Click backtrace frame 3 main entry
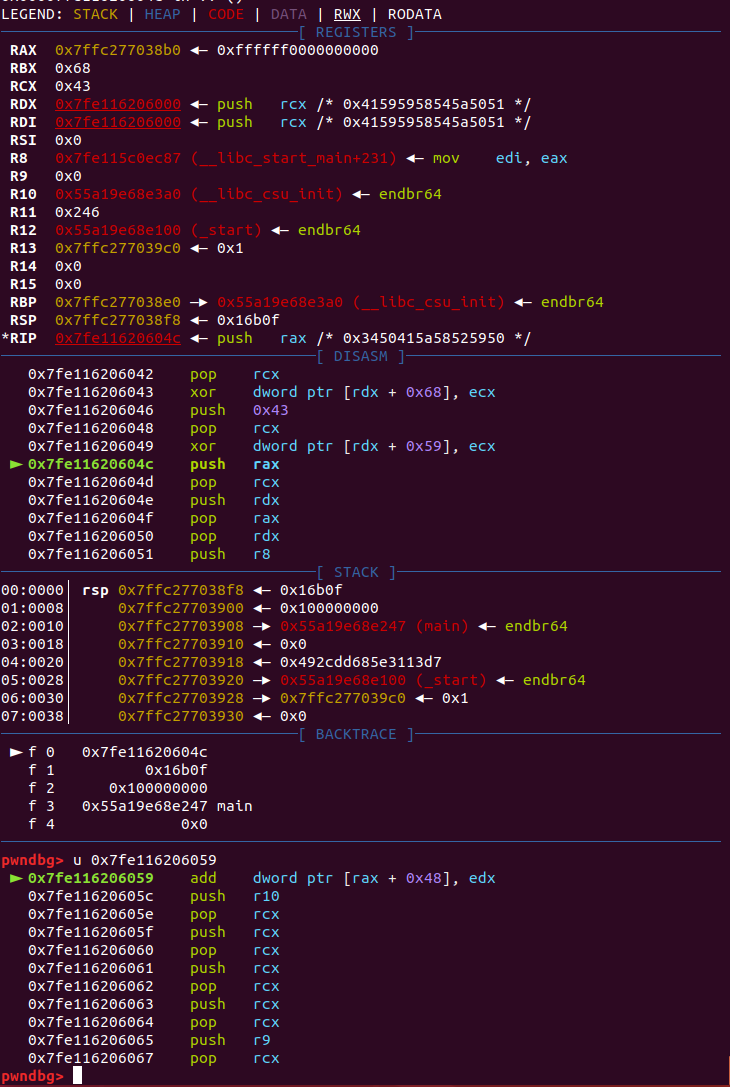 [167, 806]
